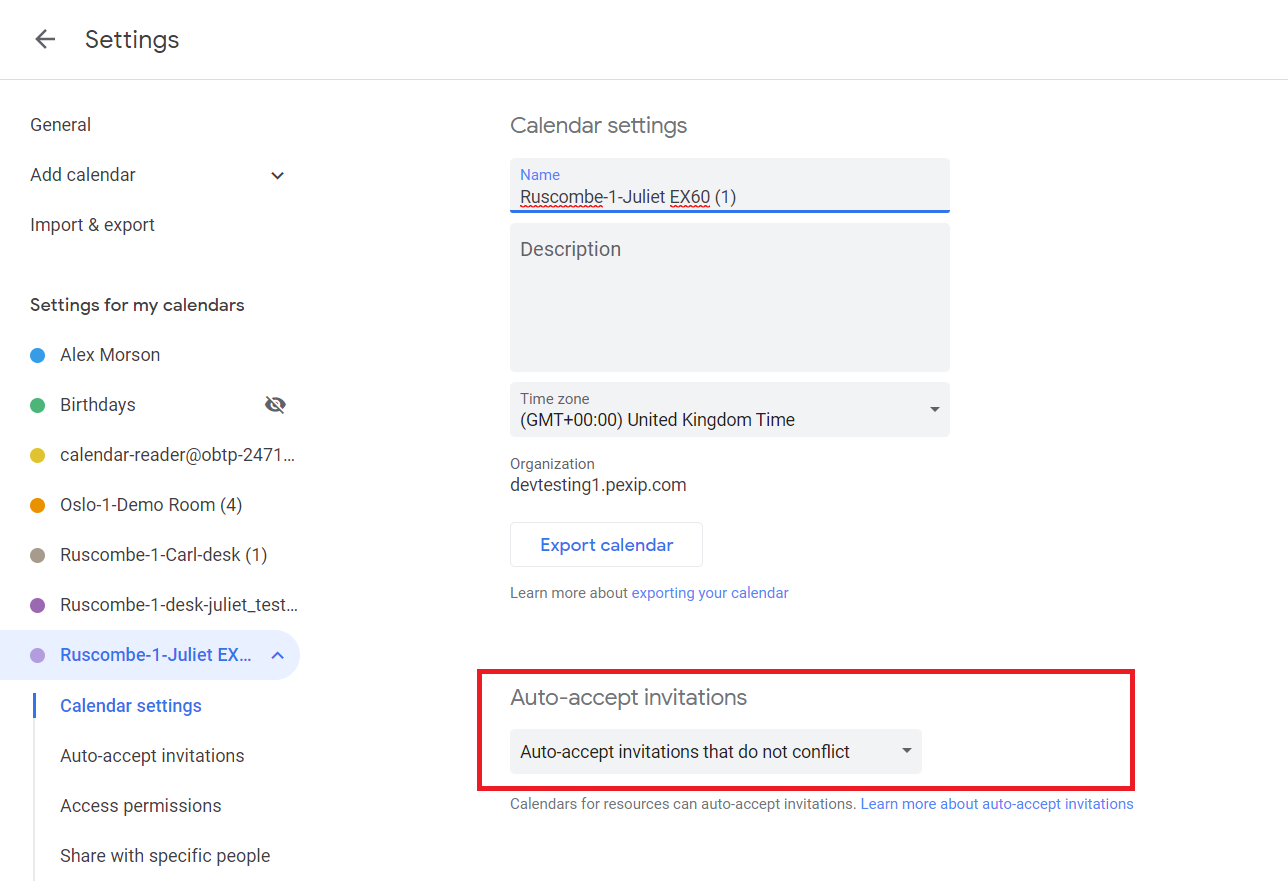This screenshot has width=1288, height=881.
Task: Open Import & export settings
Action: pos(93,225)
